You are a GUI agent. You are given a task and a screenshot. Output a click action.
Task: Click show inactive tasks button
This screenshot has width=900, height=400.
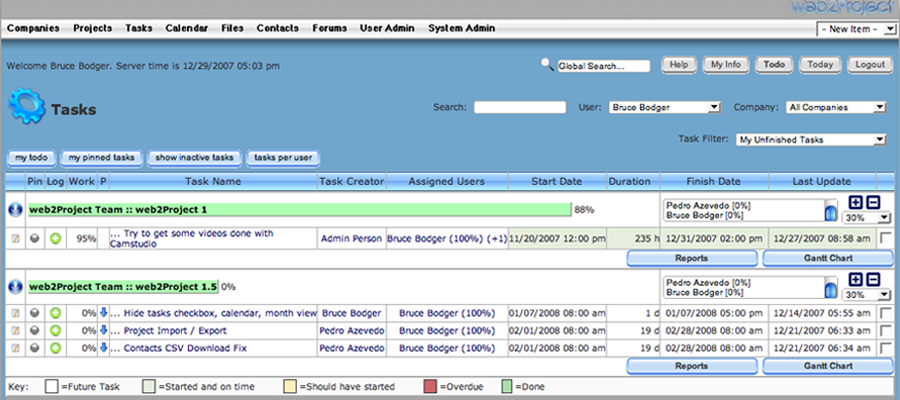pyautogui.click(x=195, y=158)
